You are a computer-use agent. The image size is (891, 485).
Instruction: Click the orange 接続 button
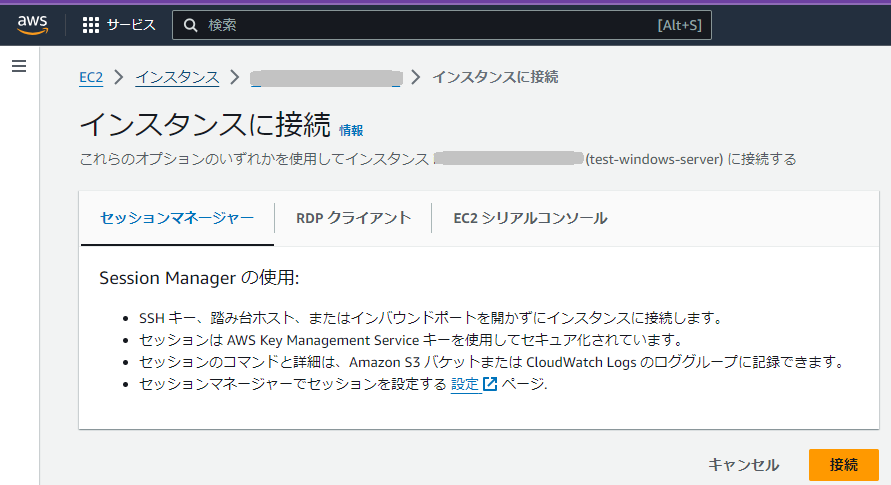pos(844,465)
